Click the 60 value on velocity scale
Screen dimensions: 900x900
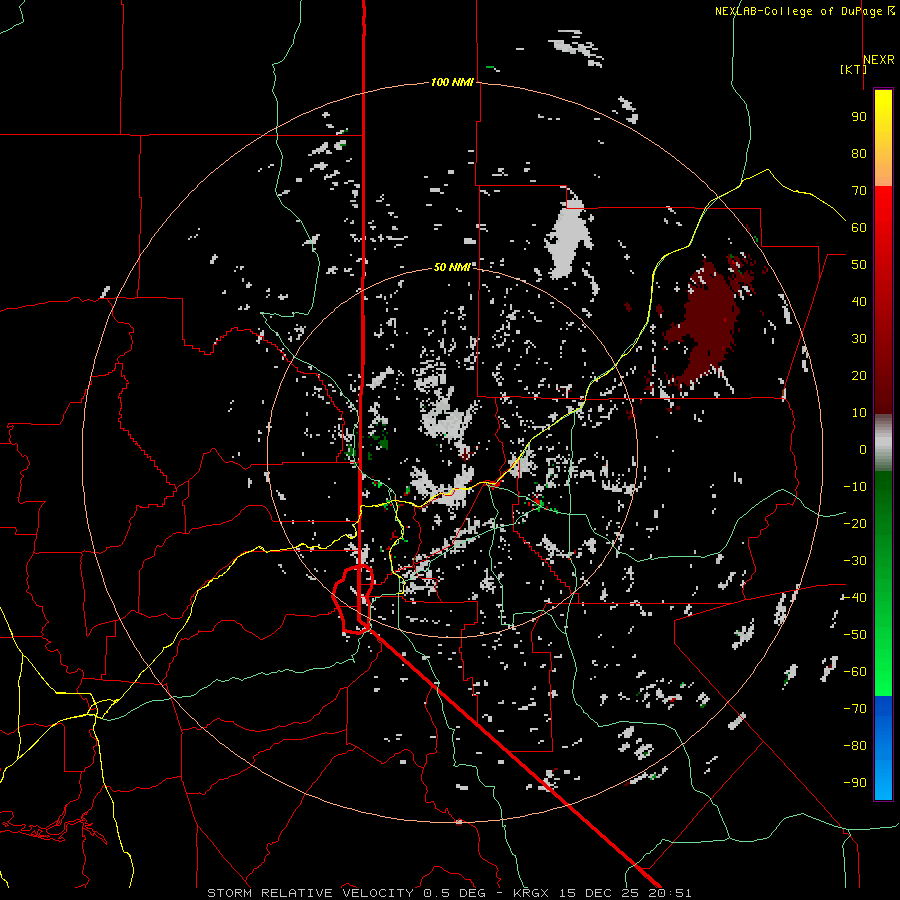859,227
